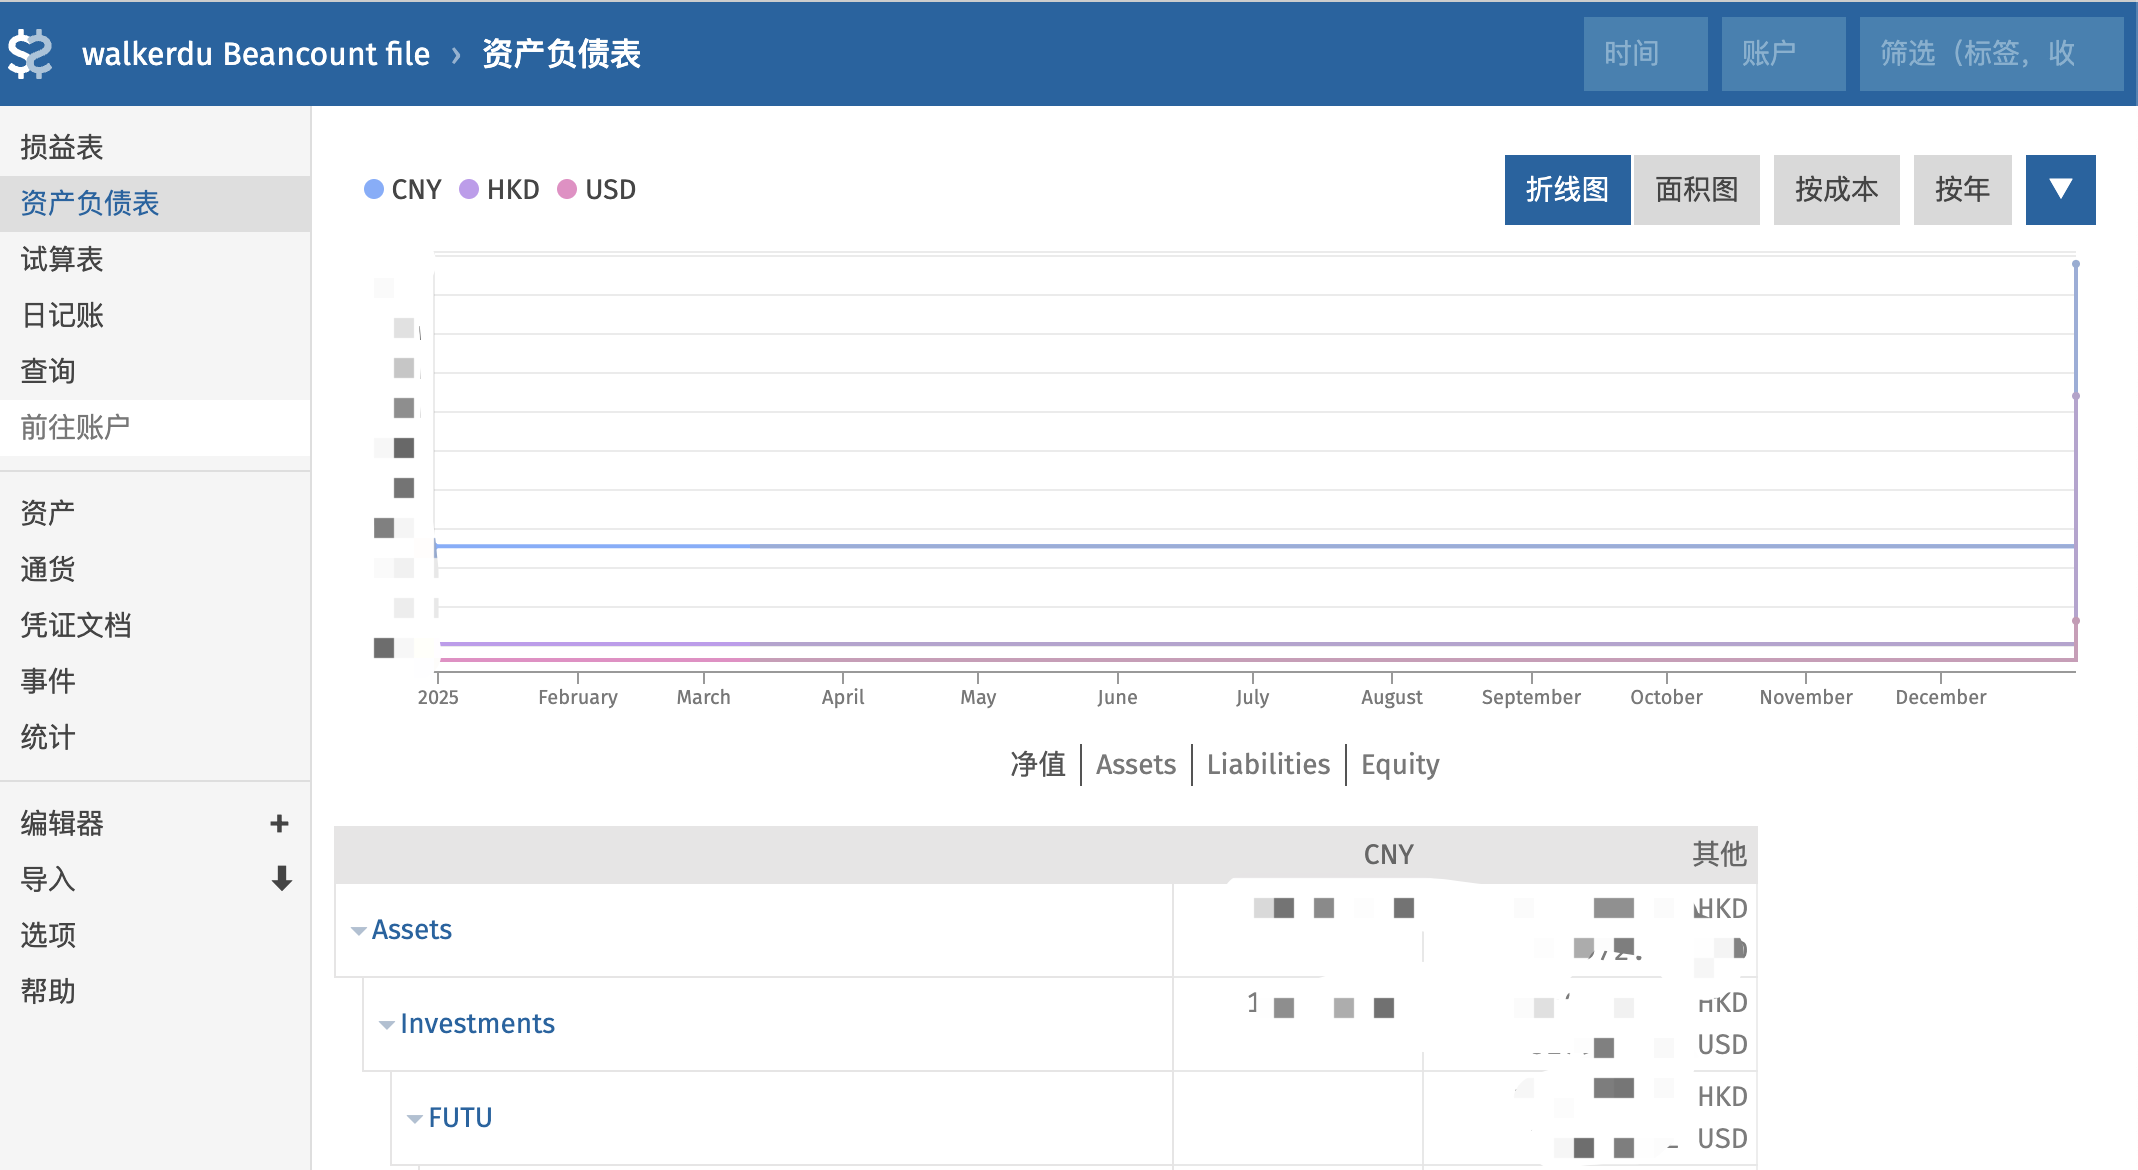This screenshot has width=2138, height=1170.
Task: Click the blue triangle chart toggle button
Action: pyautogui.click(x=2060, y=189)
